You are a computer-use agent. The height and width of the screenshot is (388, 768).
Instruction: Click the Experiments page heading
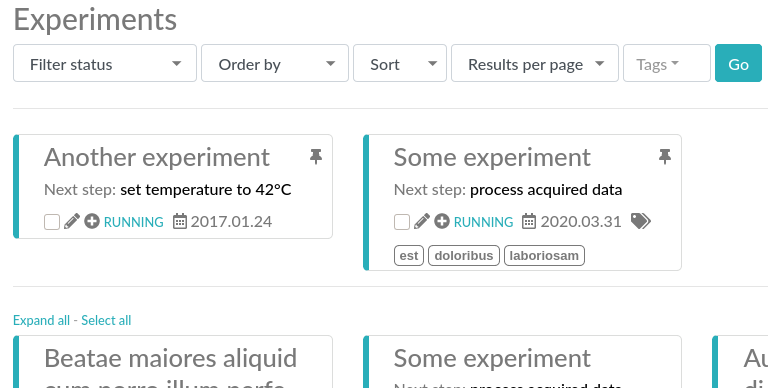coord(95,20)
